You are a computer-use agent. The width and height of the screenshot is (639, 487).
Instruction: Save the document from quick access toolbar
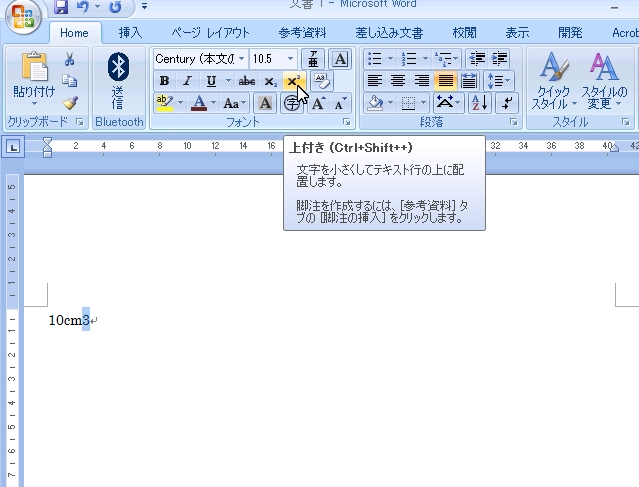click(61, 7)
